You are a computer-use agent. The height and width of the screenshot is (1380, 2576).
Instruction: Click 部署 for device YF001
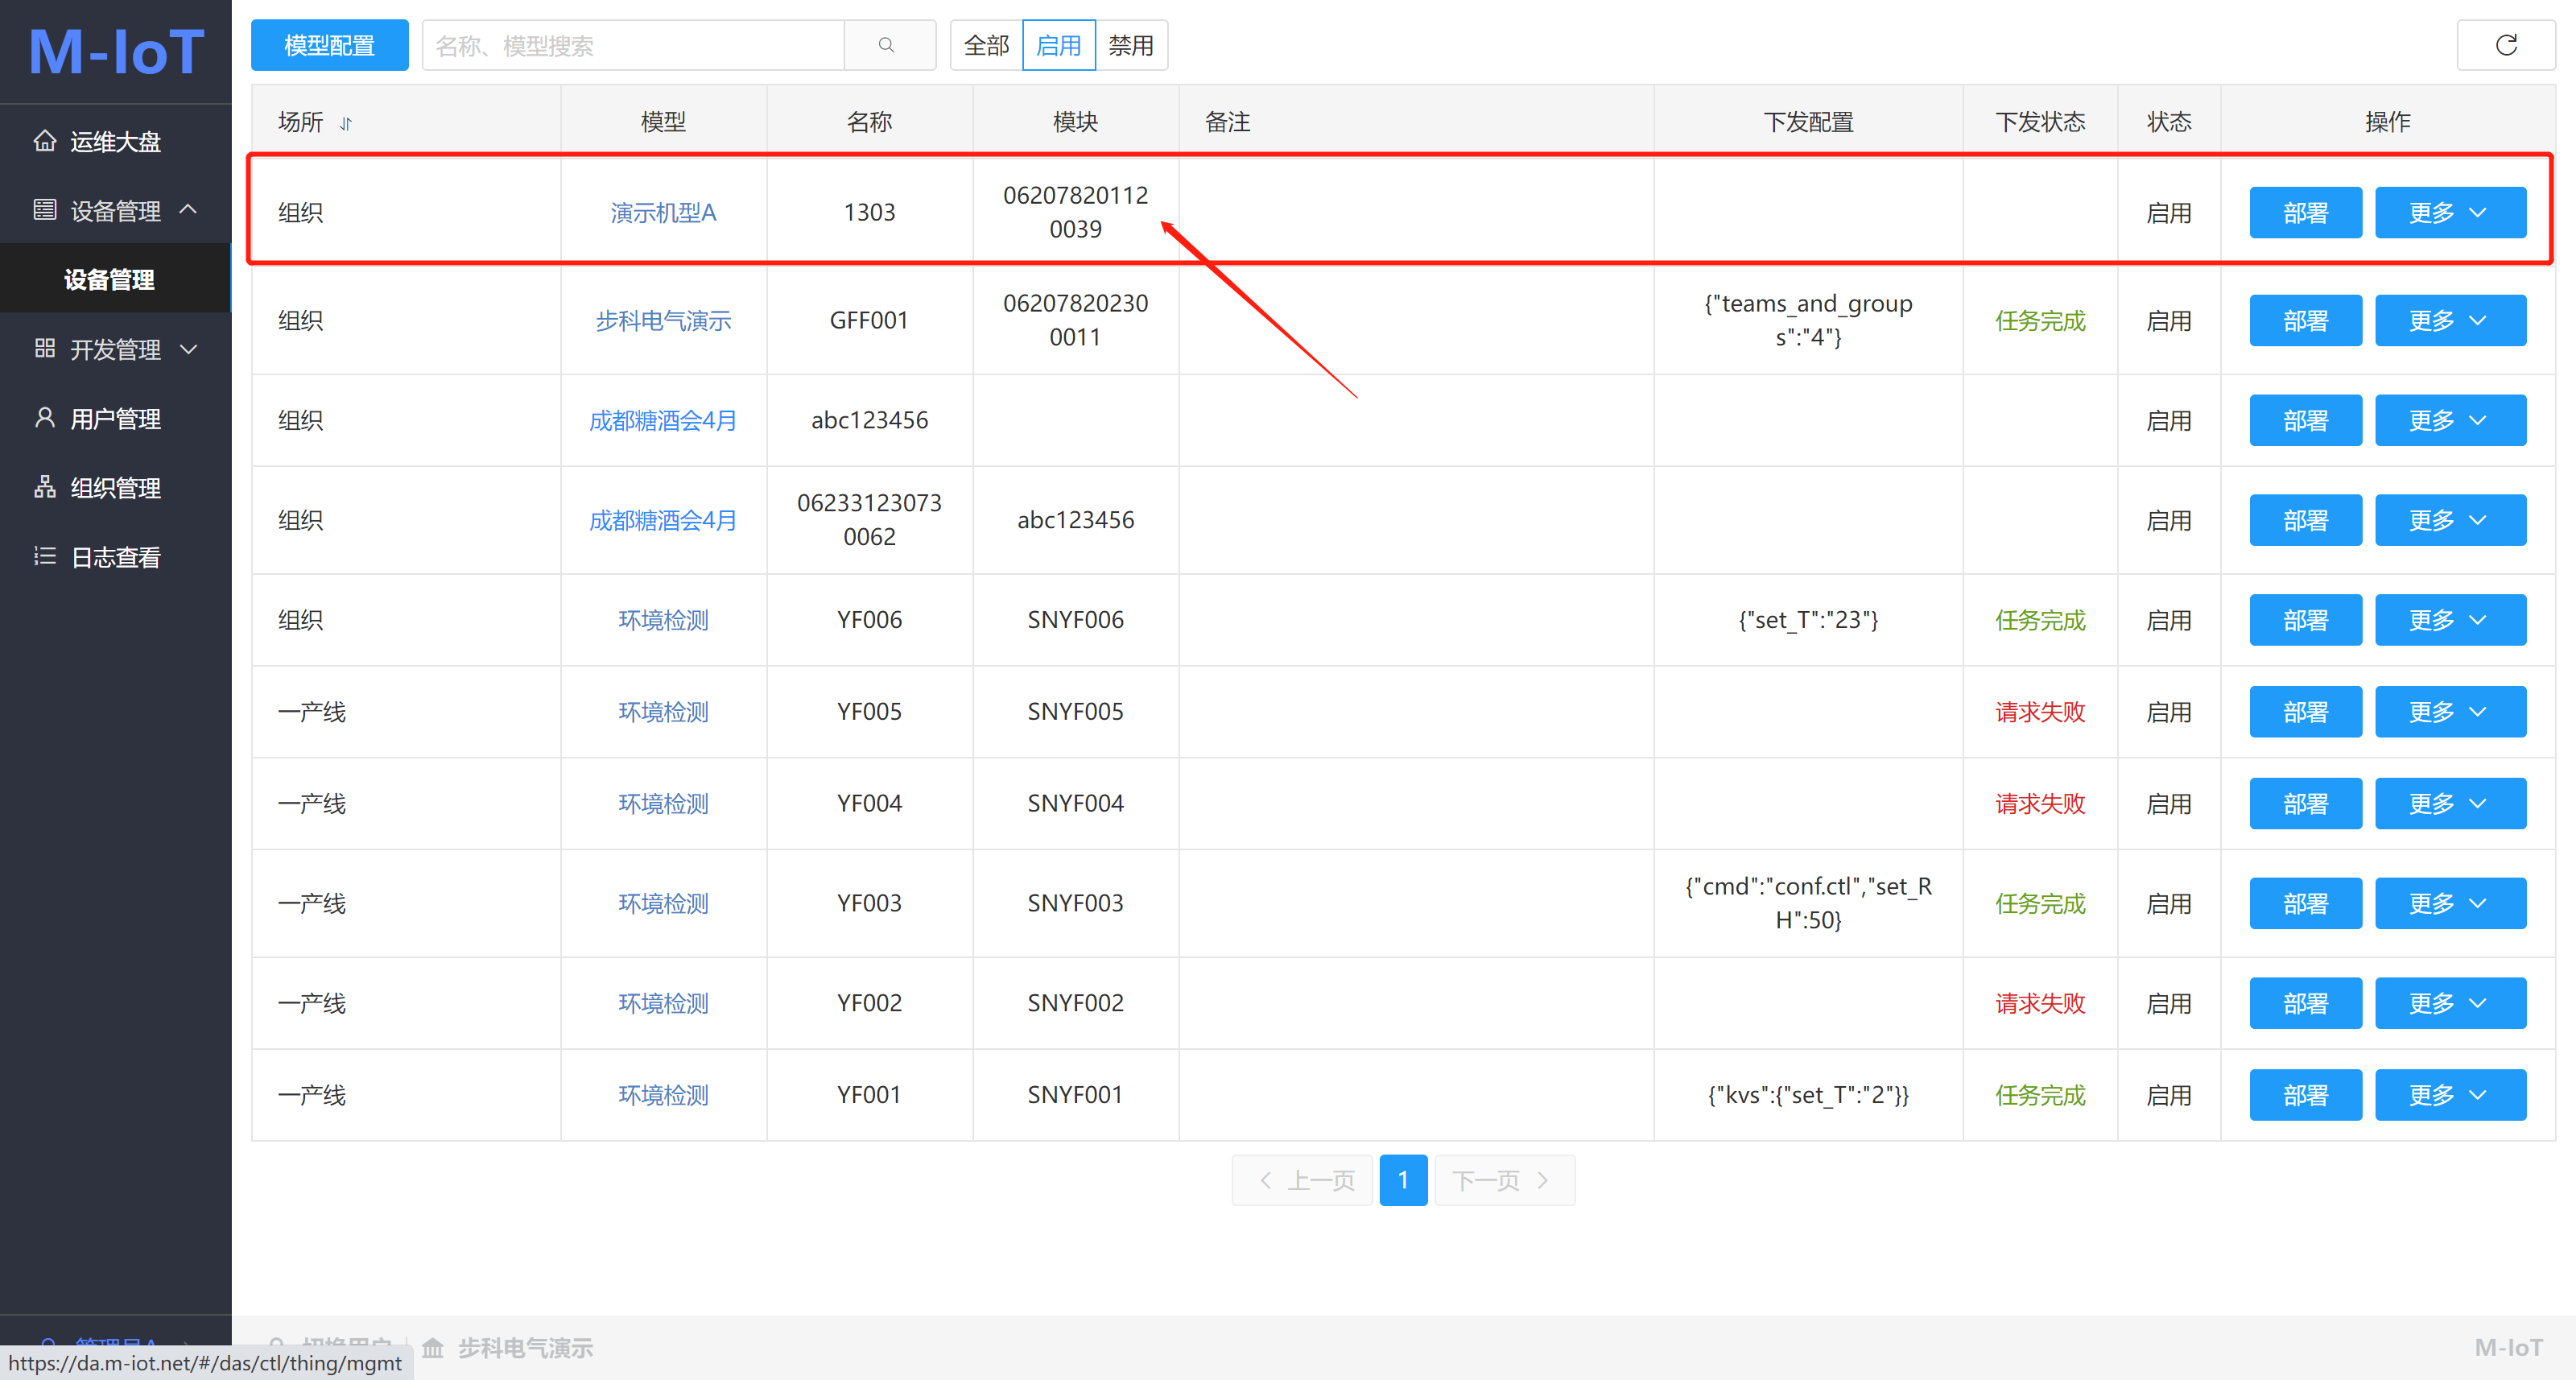pos(2305,1095)
